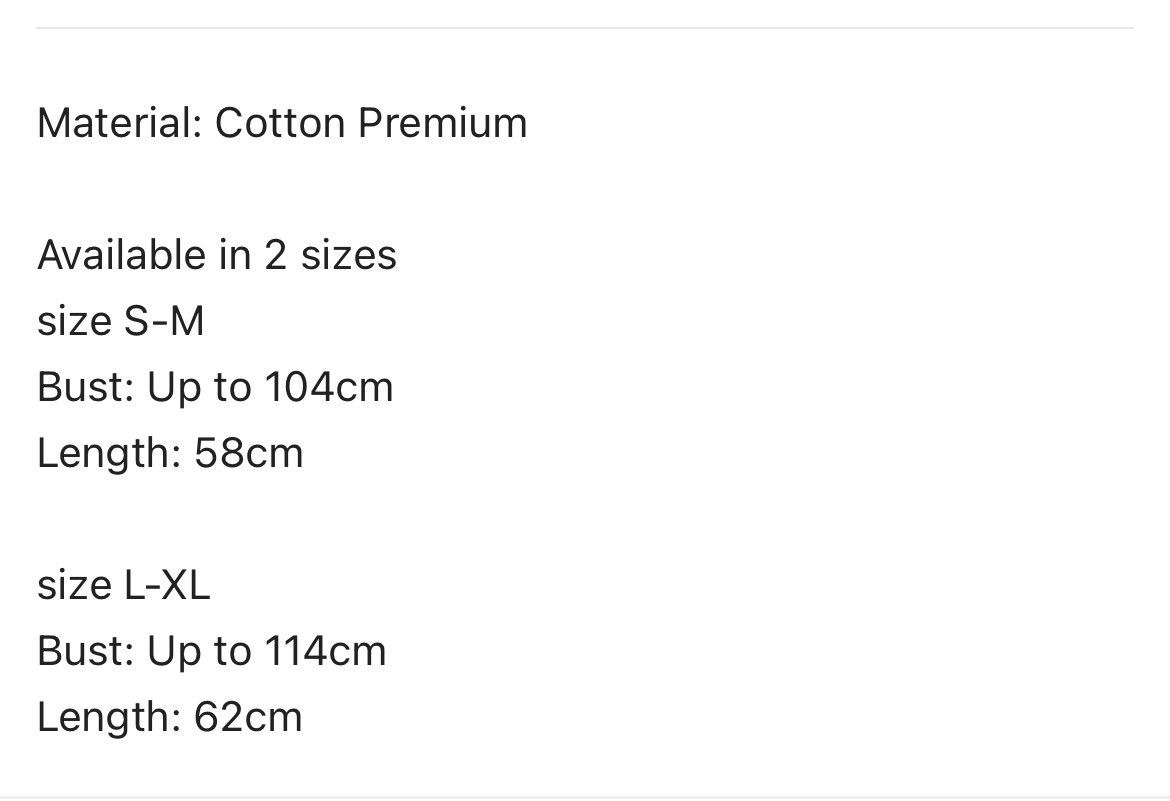Click 'Bust: Up to 114cm' text
Screen dimensions: 1170x801
pos(212,650)
